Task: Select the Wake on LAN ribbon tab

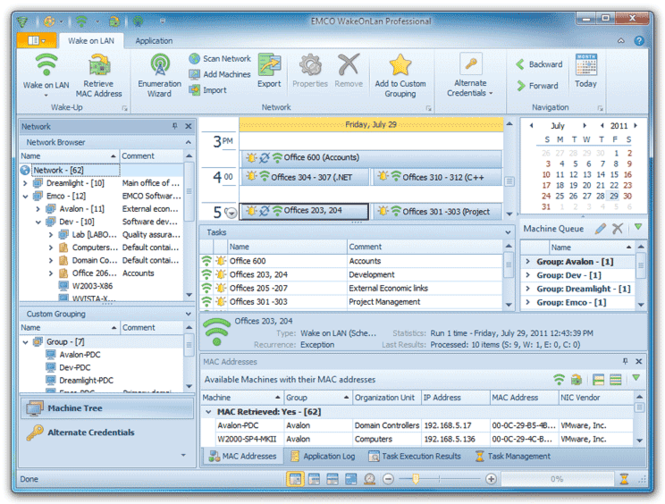Action: (91, 41)
